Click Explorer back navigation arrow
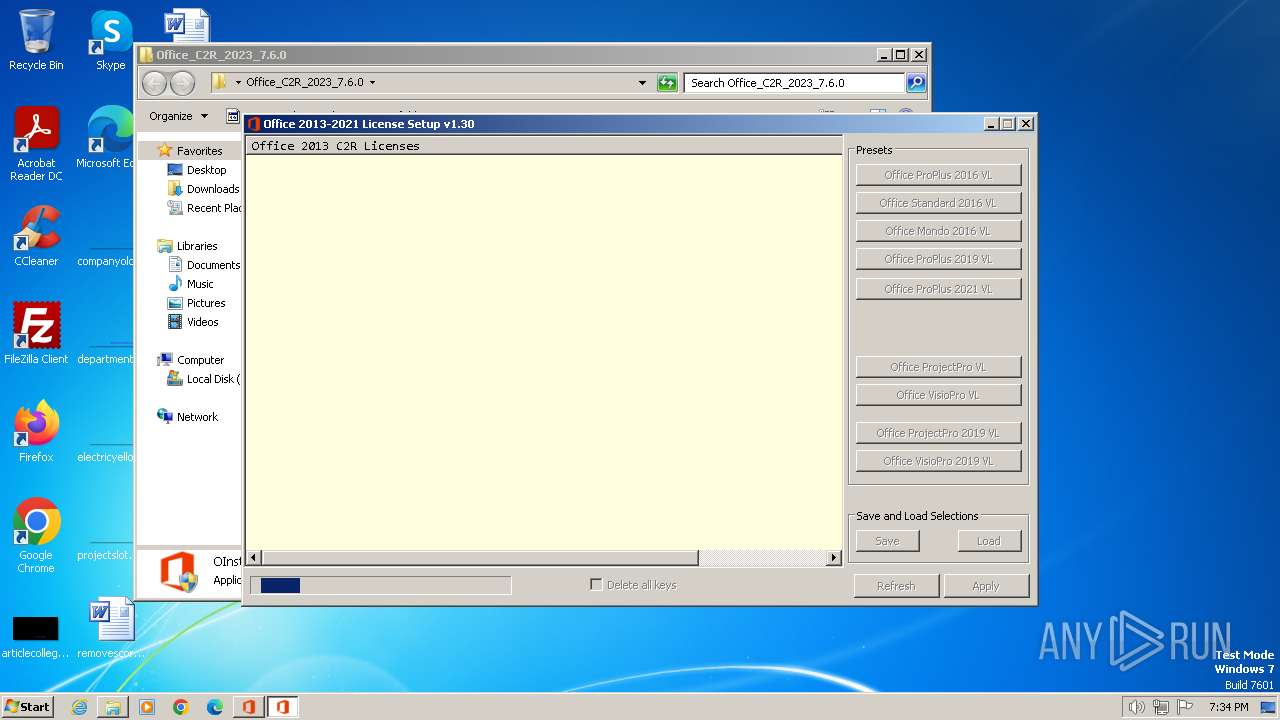 (x=154, y=83)
